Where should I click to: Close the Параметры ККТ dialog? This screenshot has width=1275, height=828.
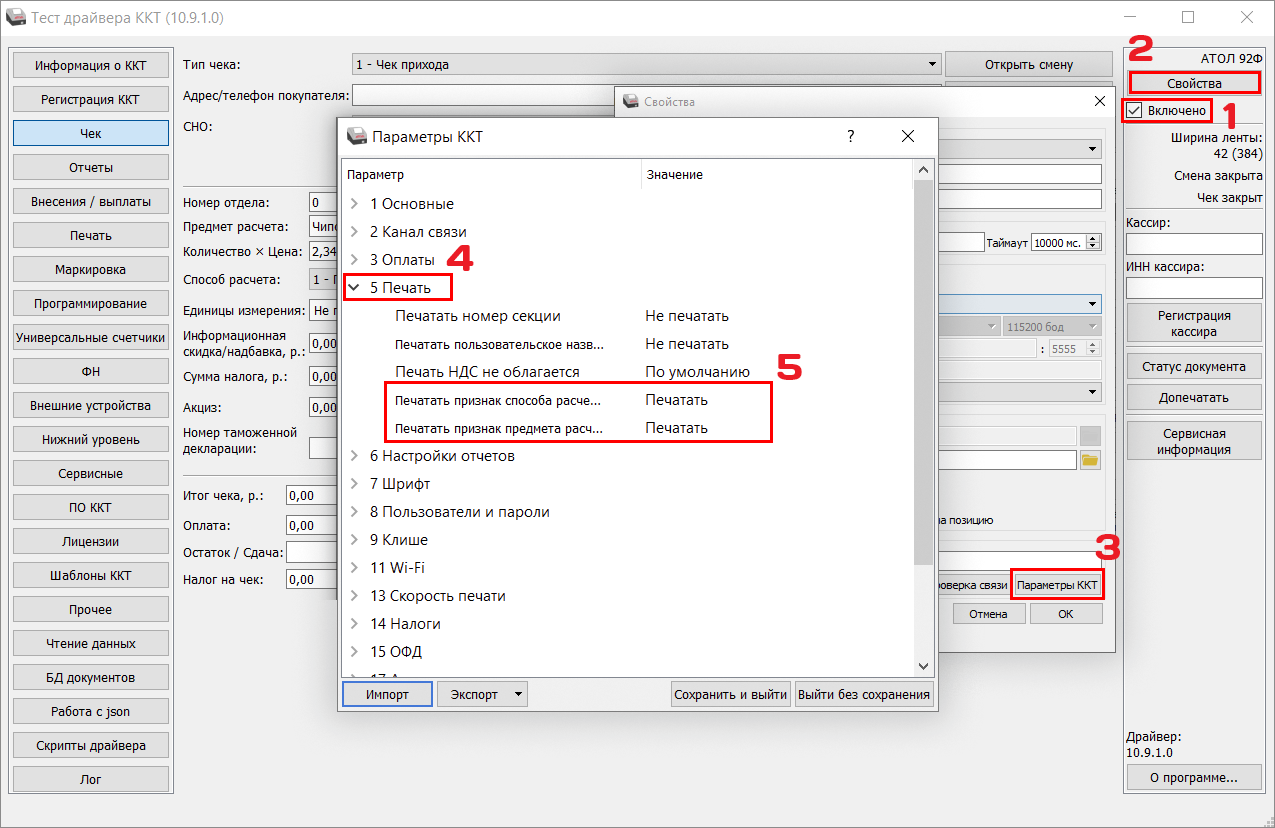(907, 136)
